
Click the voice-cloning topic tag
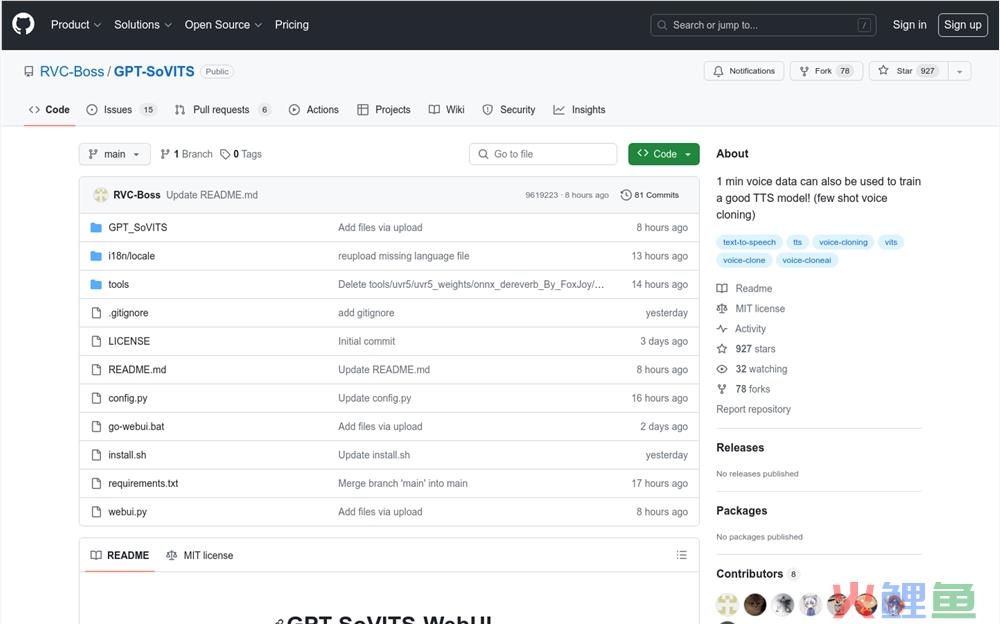[843, 242]
